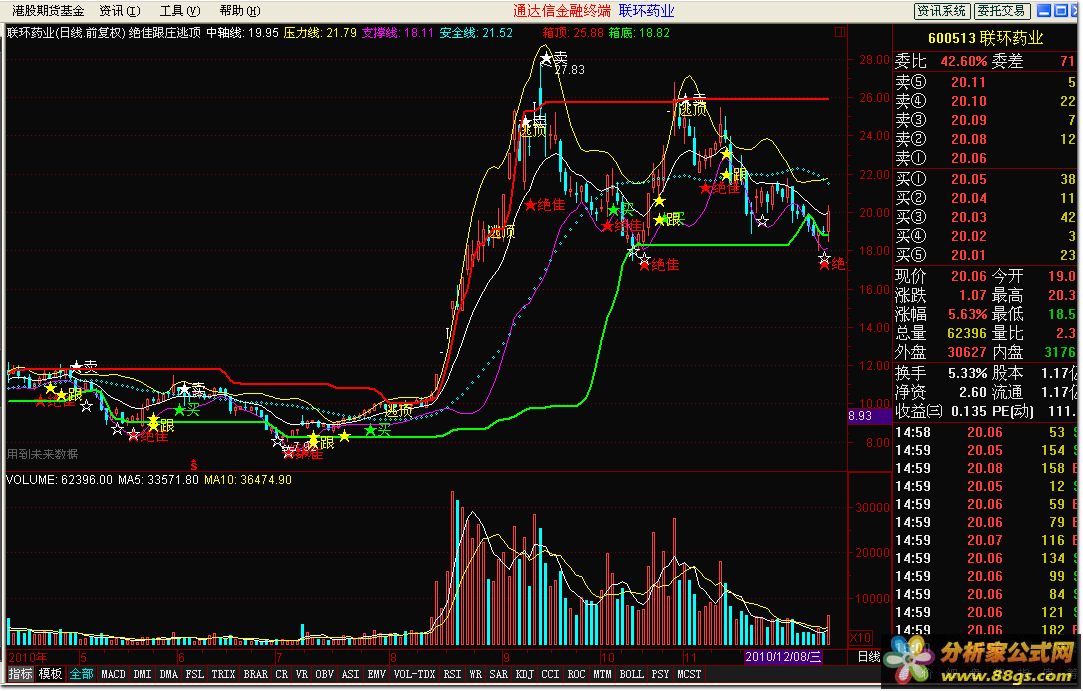Select the CR indicator tab

281,674
